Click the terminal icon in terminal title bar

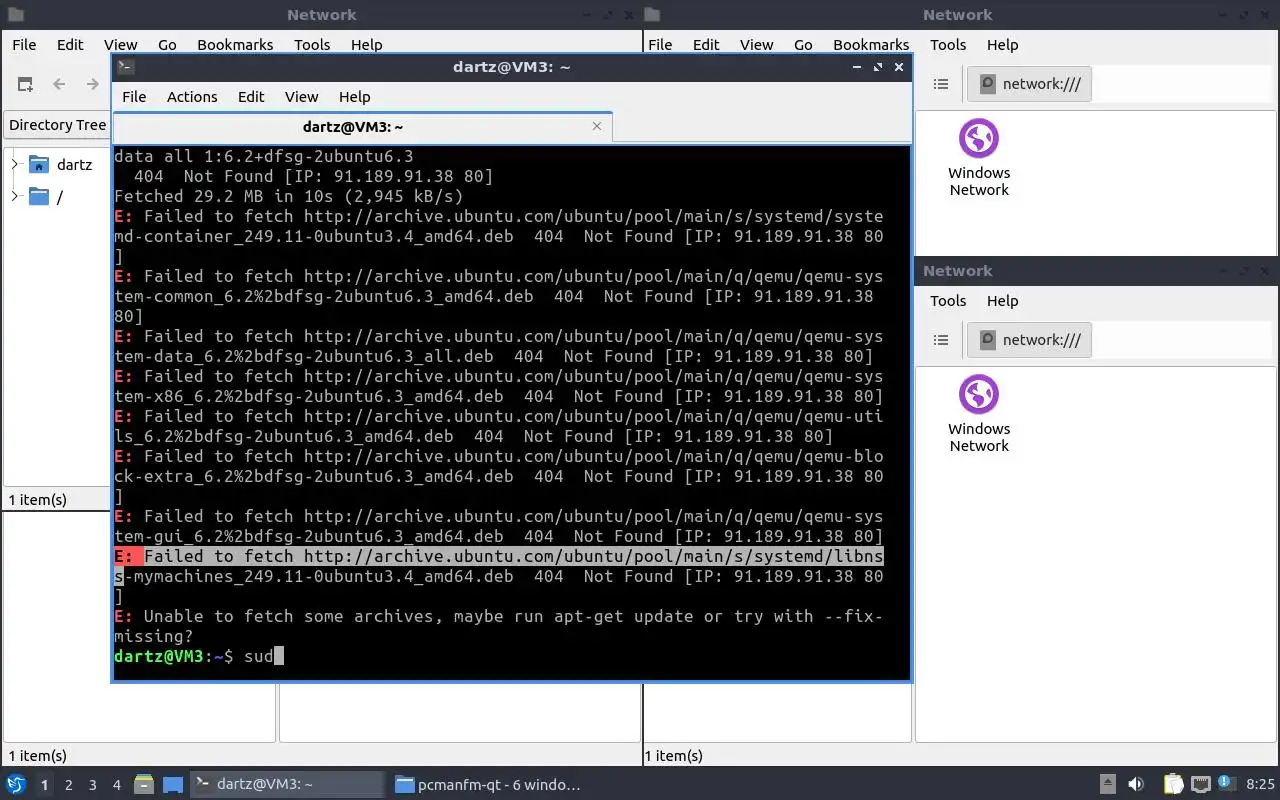(x=125, y=67)
